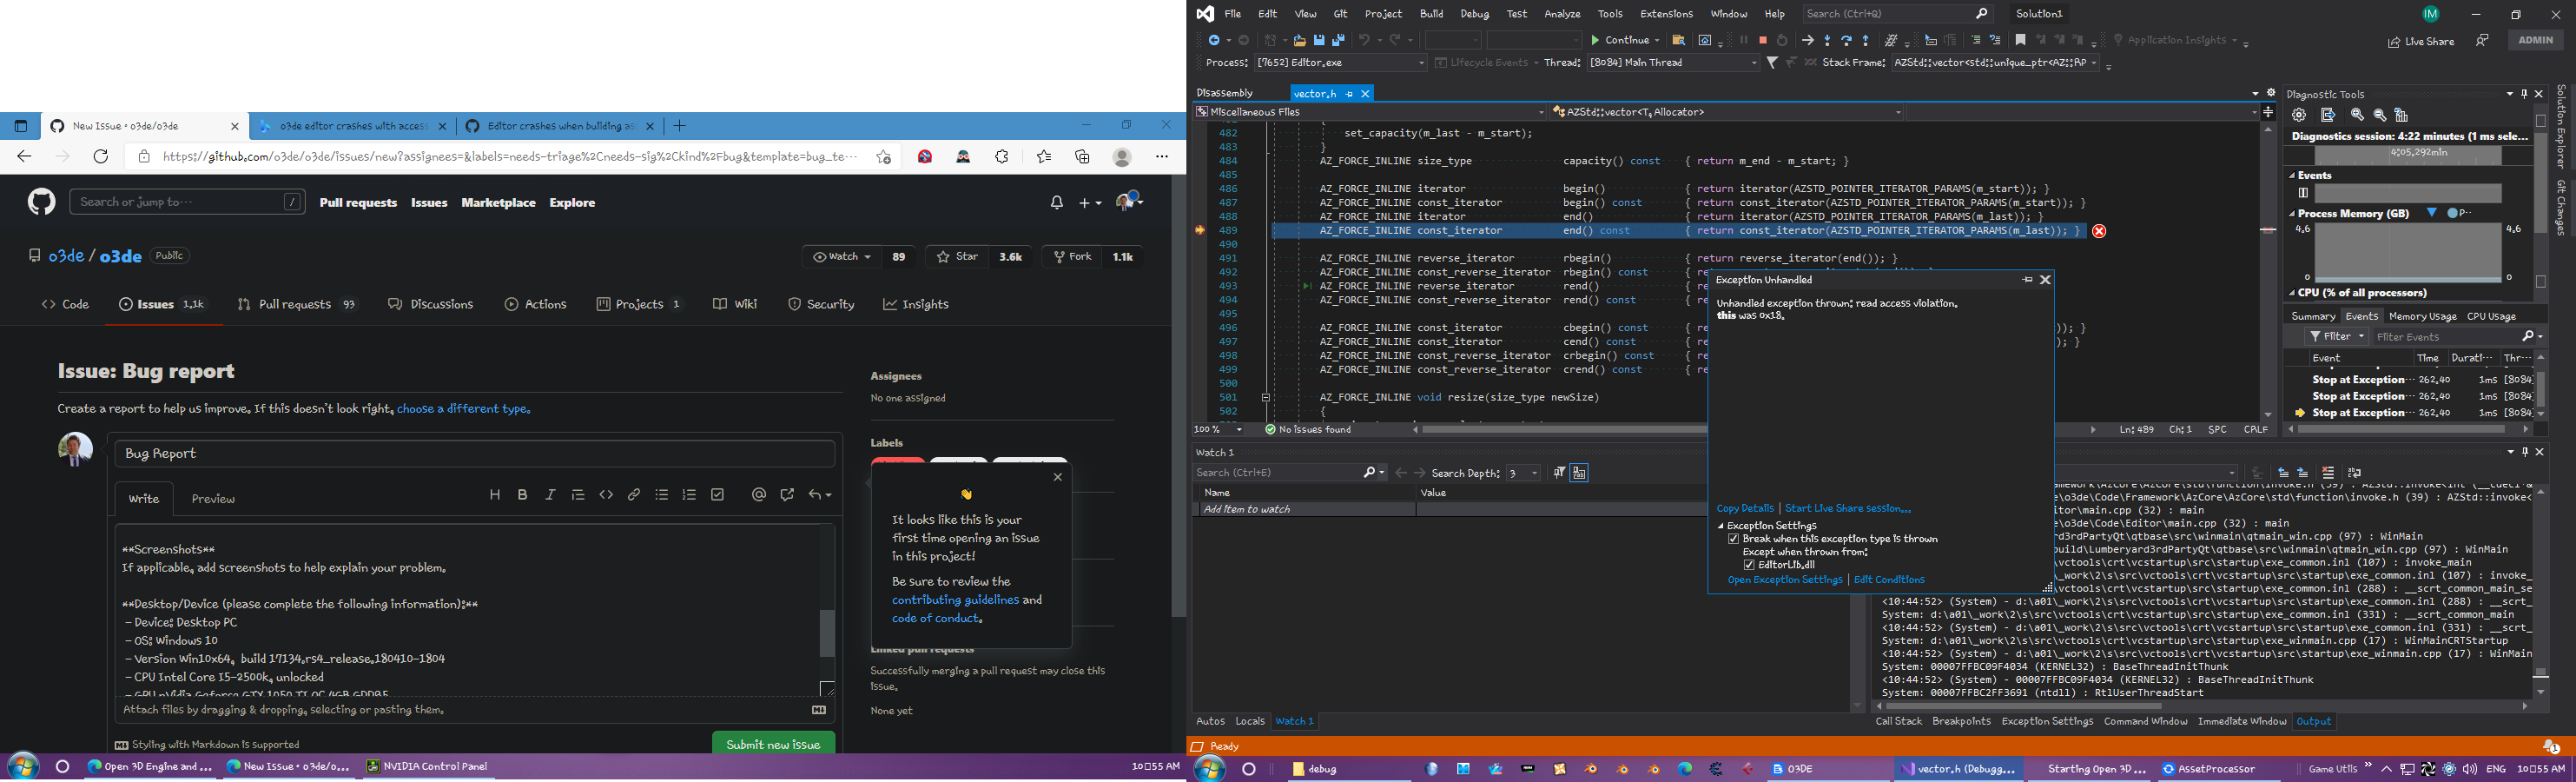Toggle 'Break when this exception type is thrown'
Screen dimensions: 2576x782
click(1734, 539)
